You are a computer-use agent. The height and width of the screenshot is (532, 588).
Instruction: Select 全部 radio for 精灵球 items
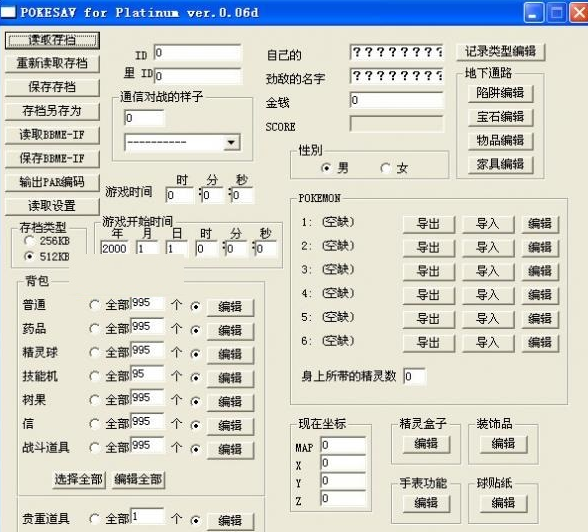coord(94,353)
